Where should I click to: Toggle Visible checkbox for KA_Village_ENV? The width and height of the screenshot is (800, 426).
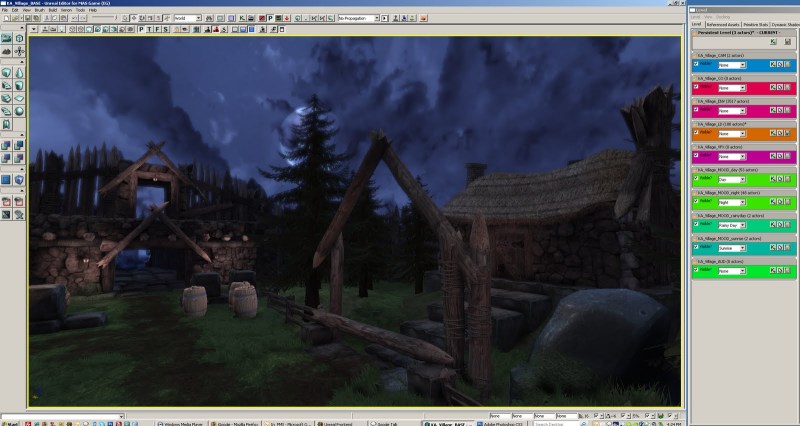coord(696,110)
